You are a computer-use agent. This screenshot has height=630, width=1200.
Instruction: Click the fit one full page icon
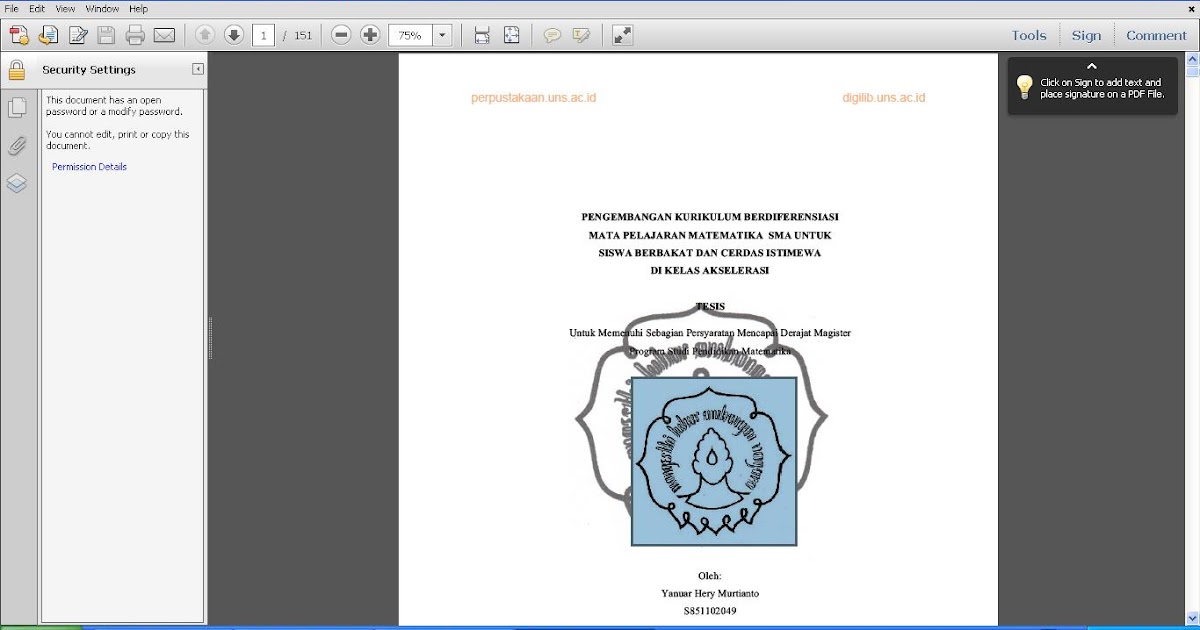511,35
